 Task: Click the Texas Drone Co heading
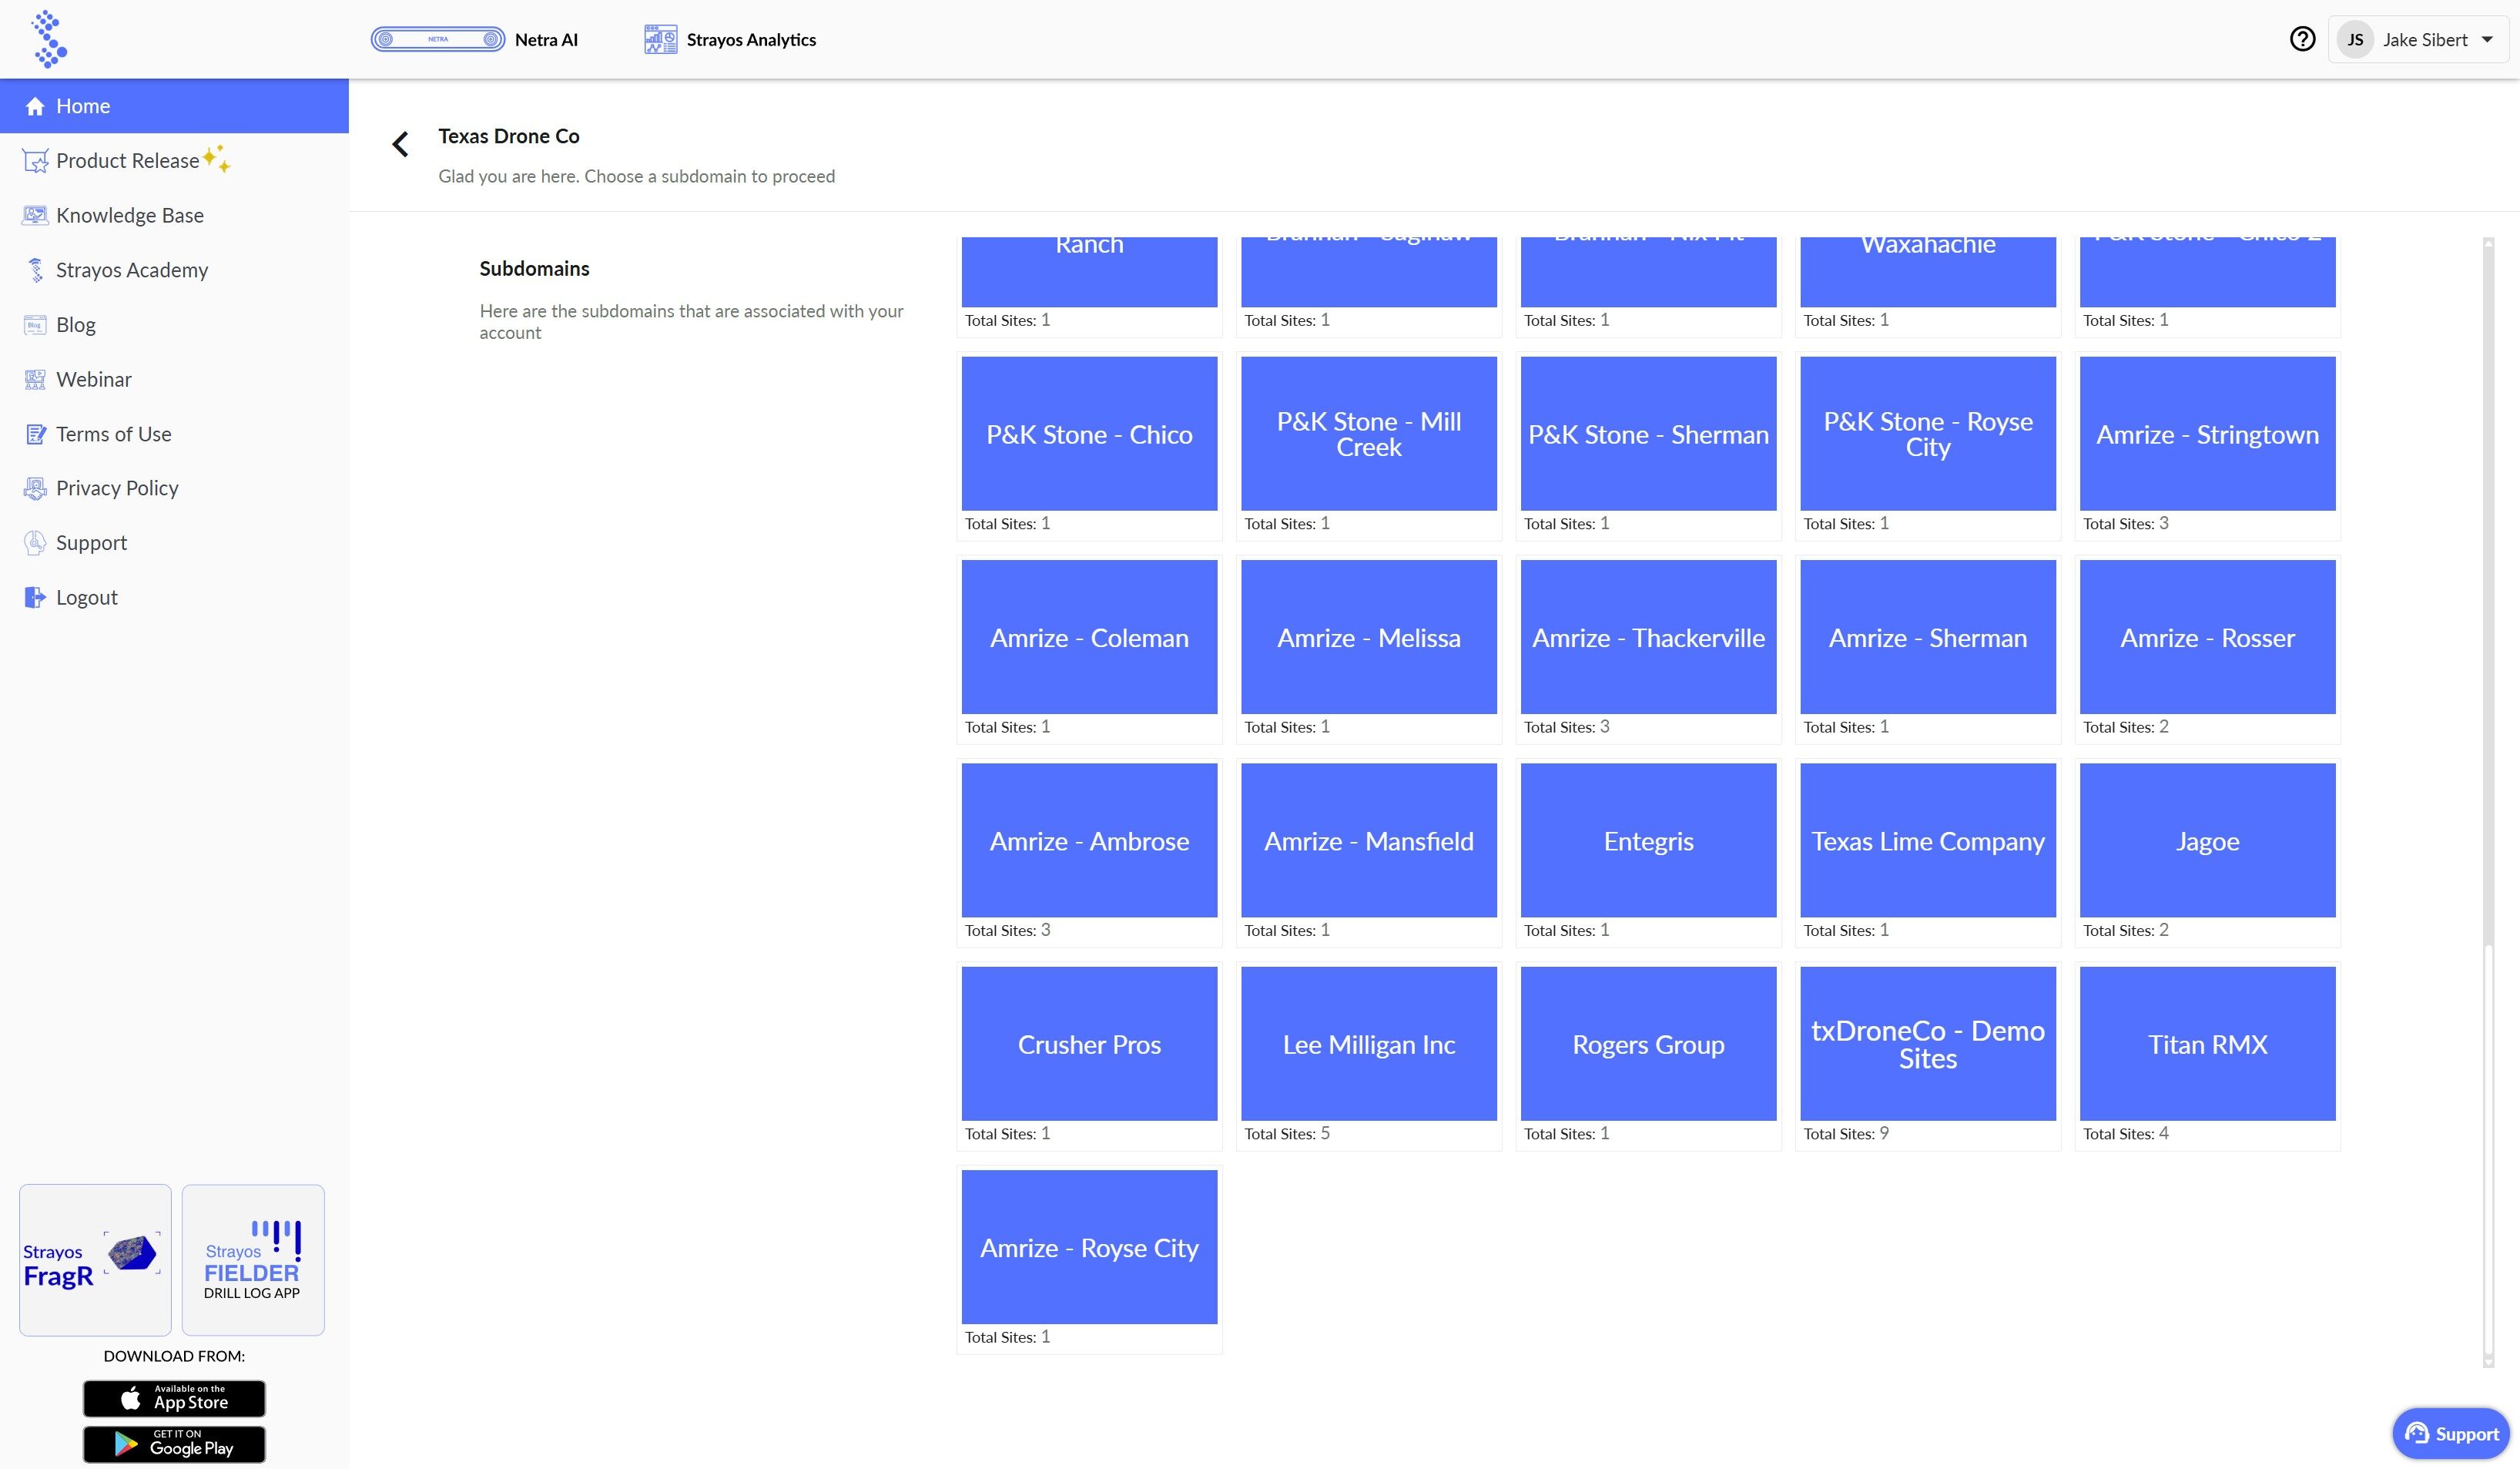click(509, 136)
